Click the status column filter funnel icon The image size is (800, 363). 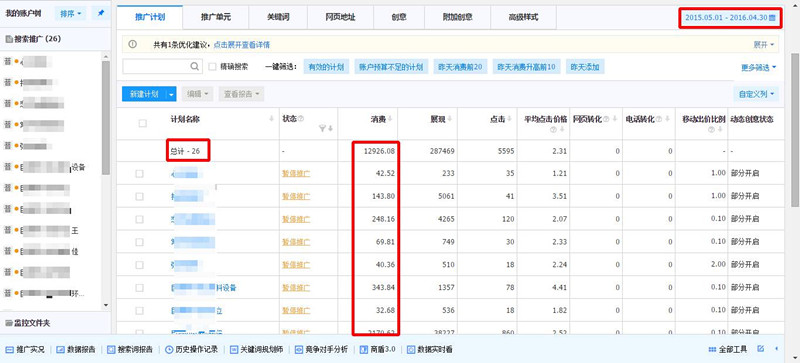(322, 129)
